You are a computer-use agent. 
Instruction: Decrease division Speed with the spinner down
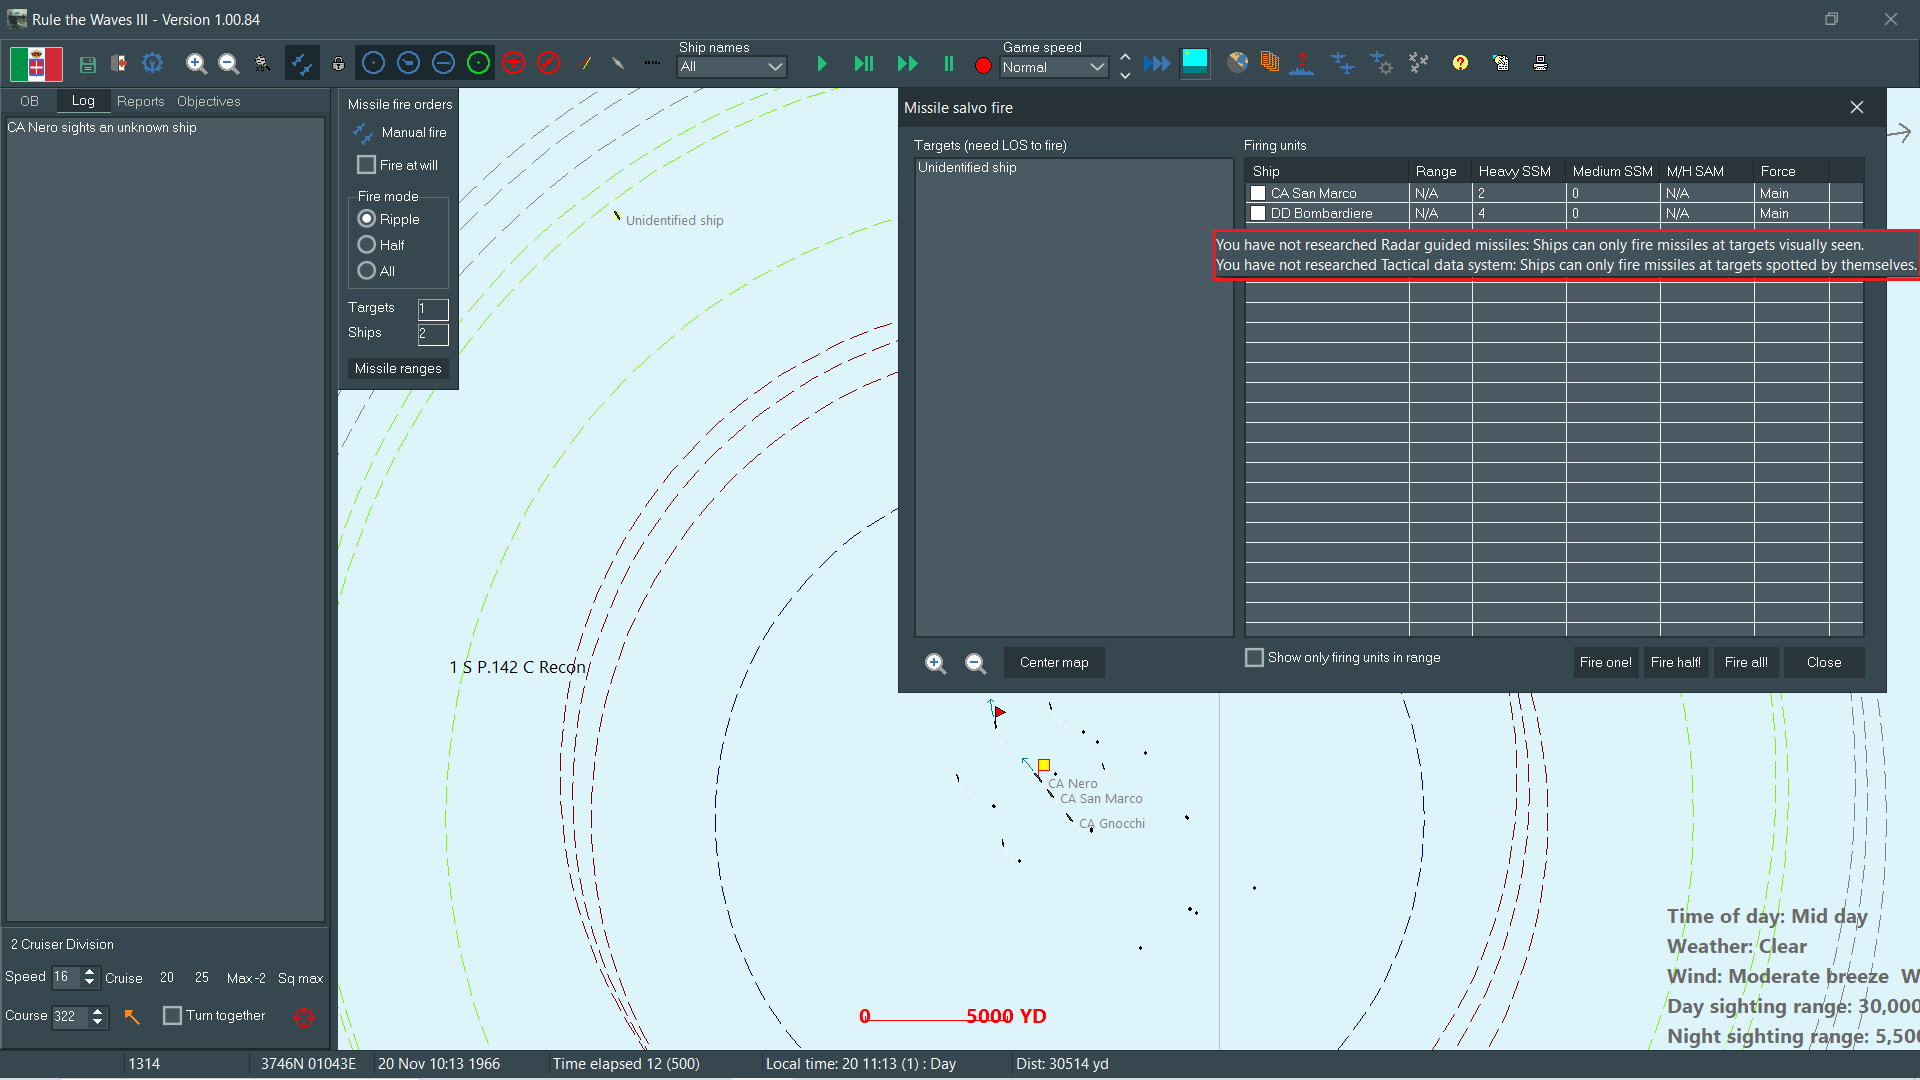tap(90, 983)
